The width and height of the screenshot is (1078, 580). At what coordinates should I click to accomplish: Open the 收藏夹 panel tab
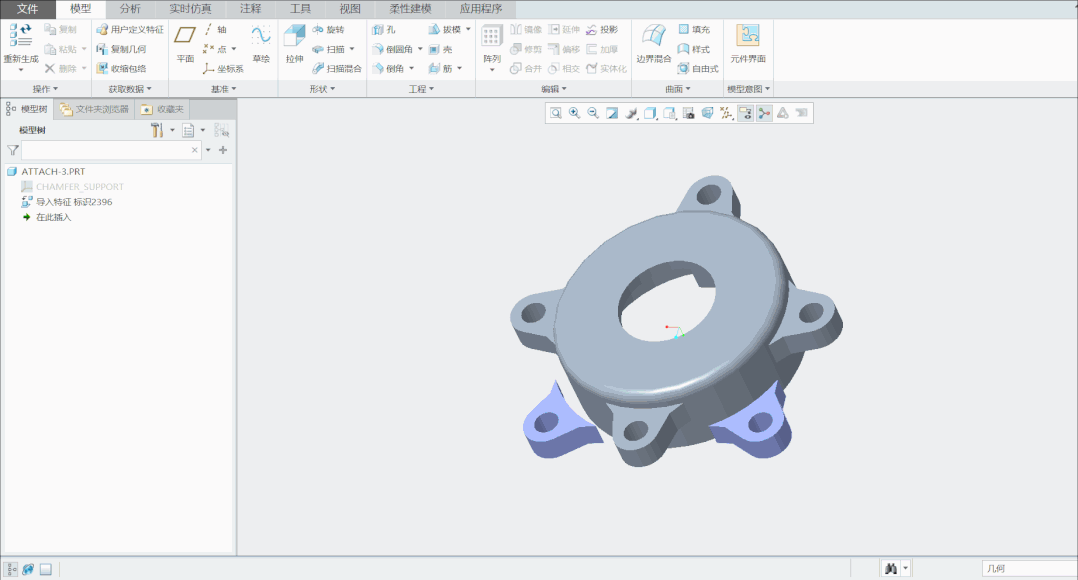(162, 109)
